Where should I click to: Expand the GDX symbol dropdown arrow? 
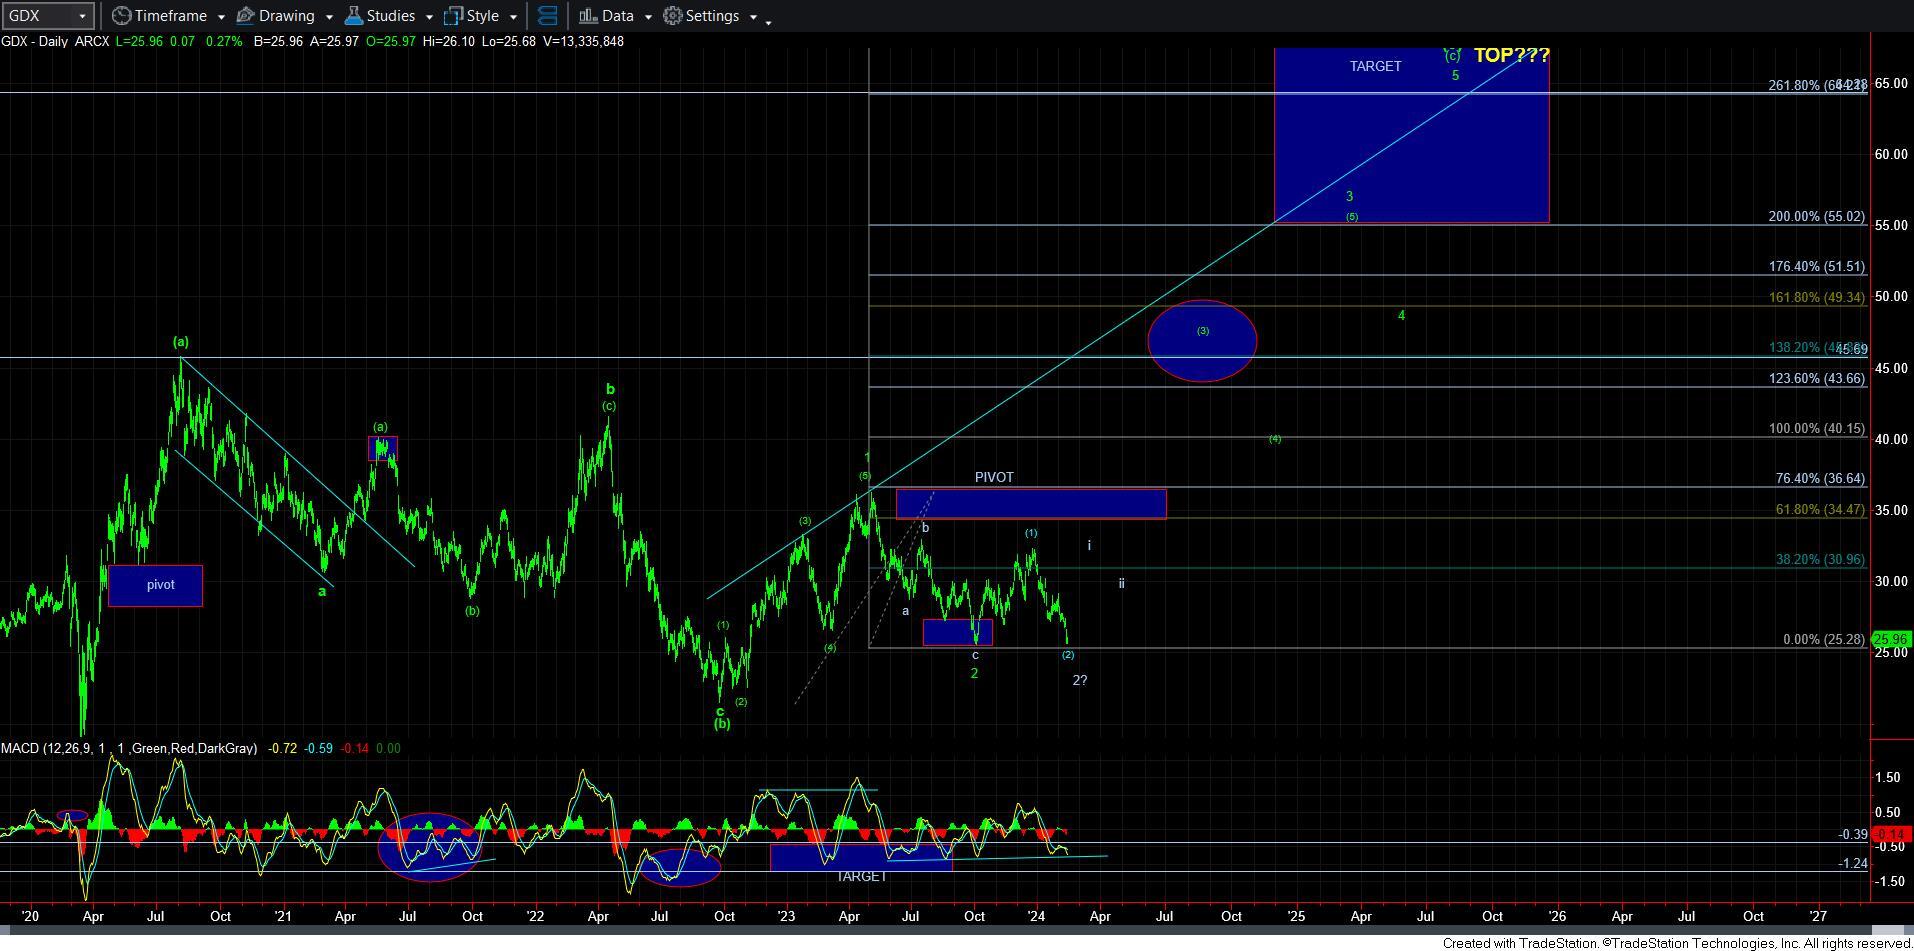click(82, 16)
